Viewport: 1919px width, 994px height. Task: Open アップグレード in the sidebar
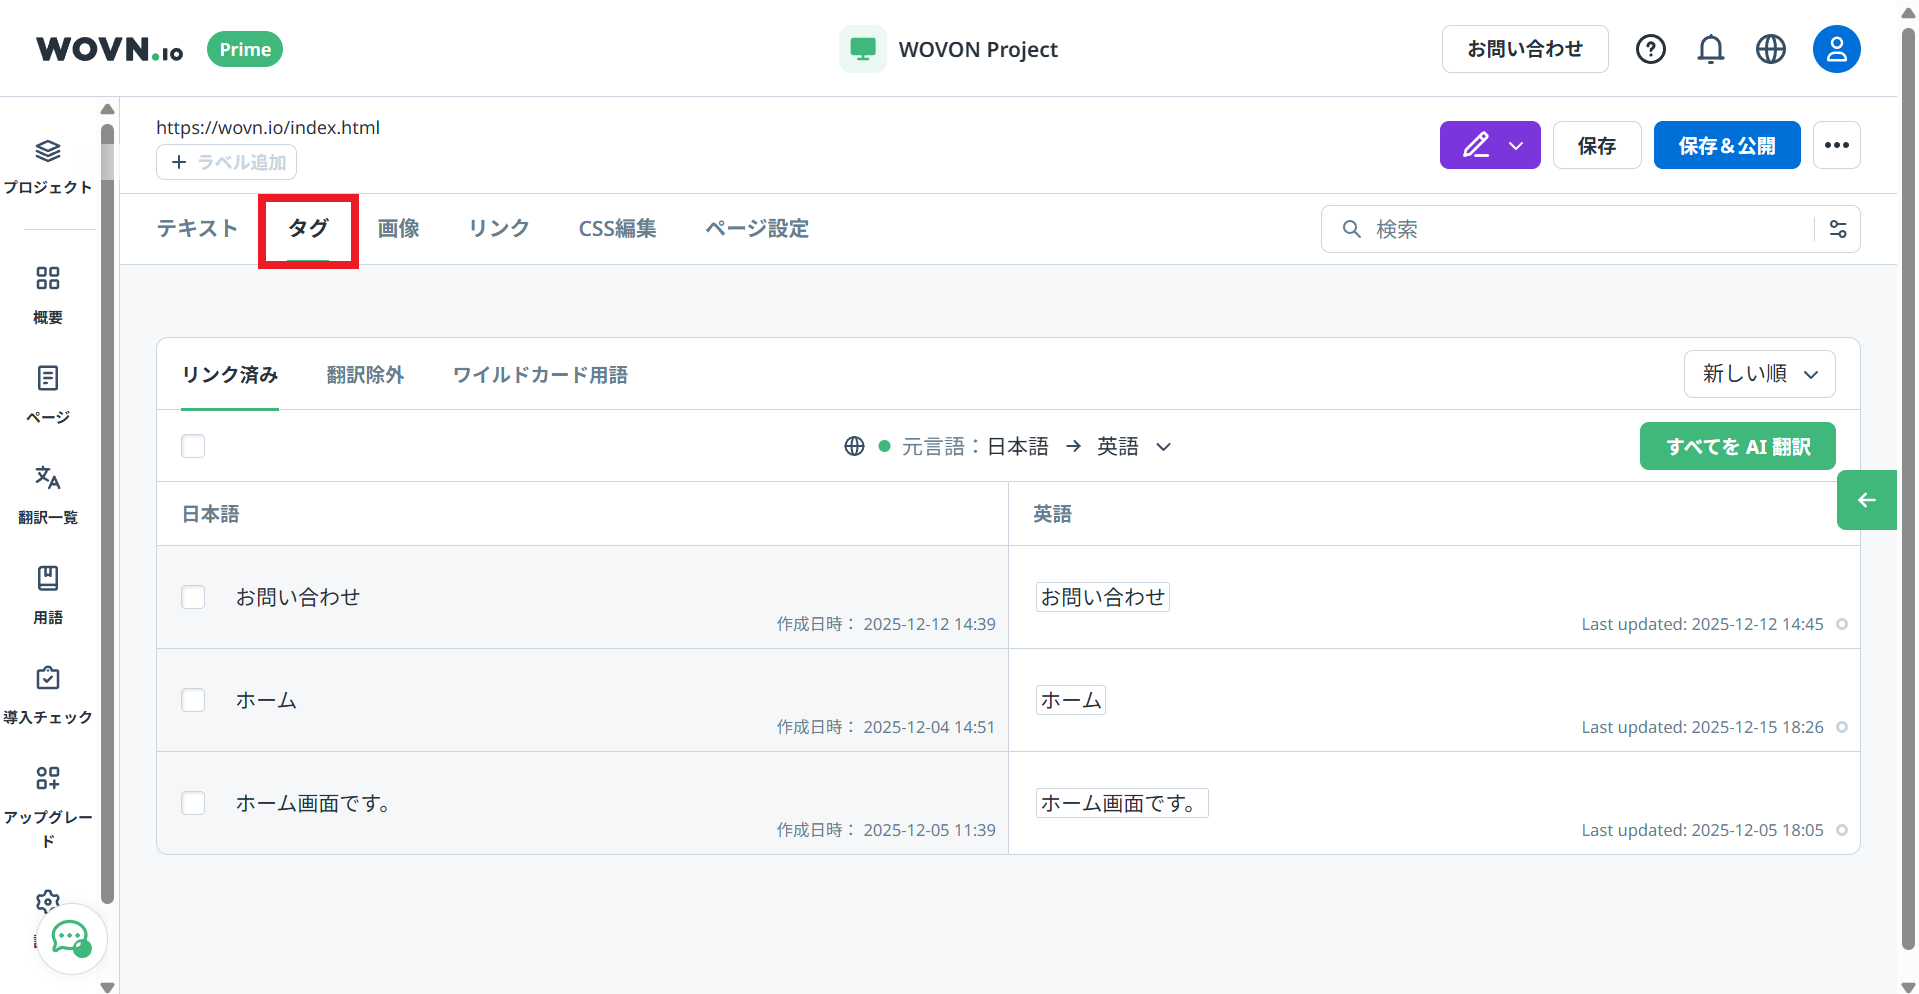[x=48, y=806]
